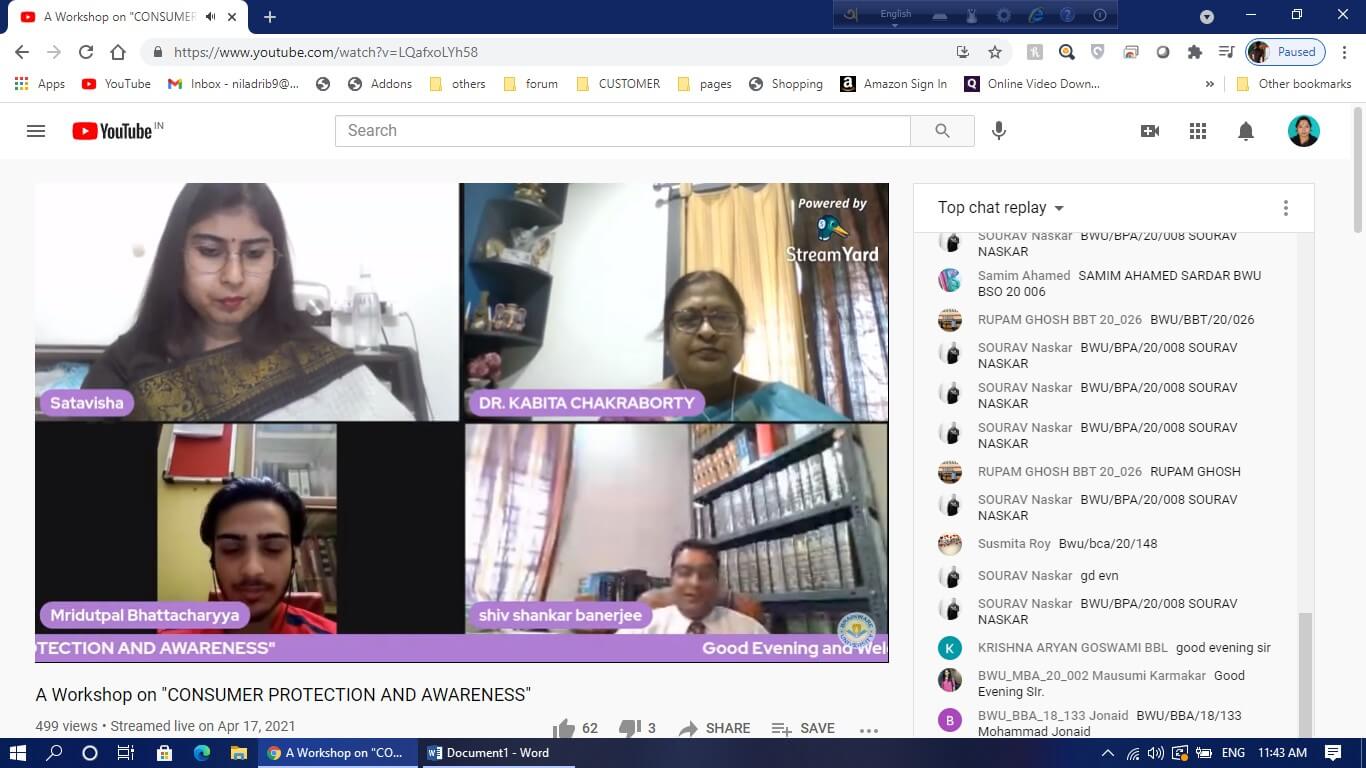Open the YouTube hamburger guide menu
1366x768 pixels.
pos(36,131)
